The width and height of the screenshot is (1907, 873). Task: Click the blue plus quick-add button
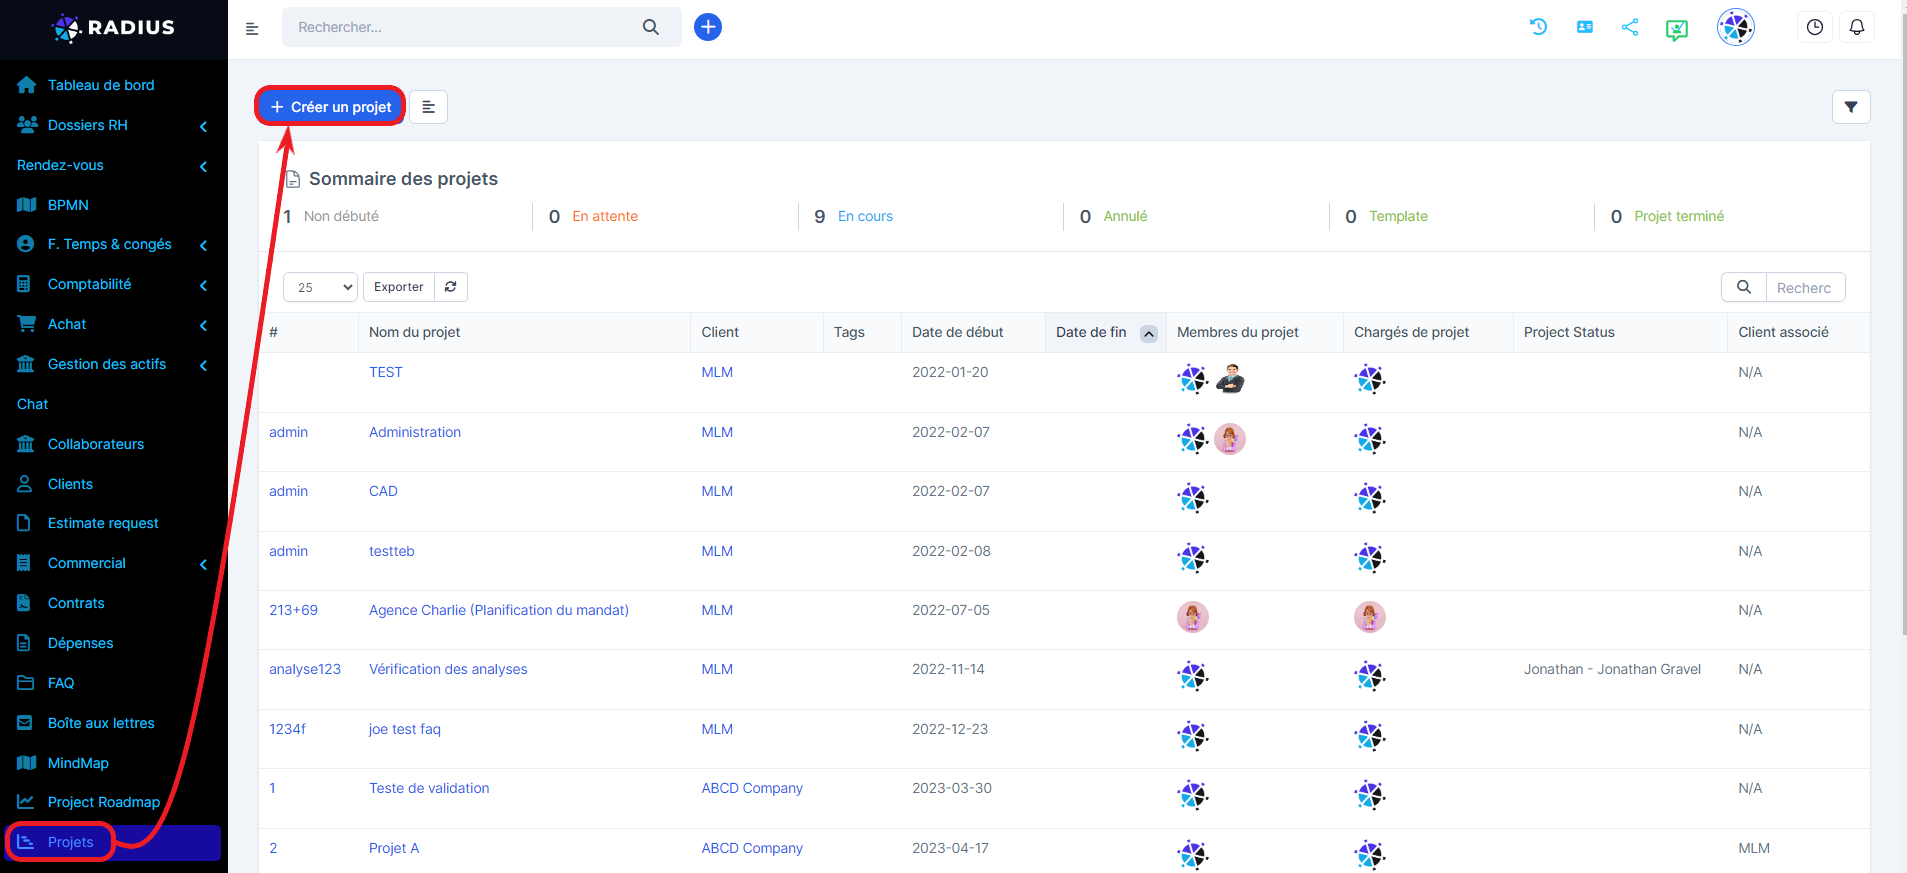[x=708, y=27]
